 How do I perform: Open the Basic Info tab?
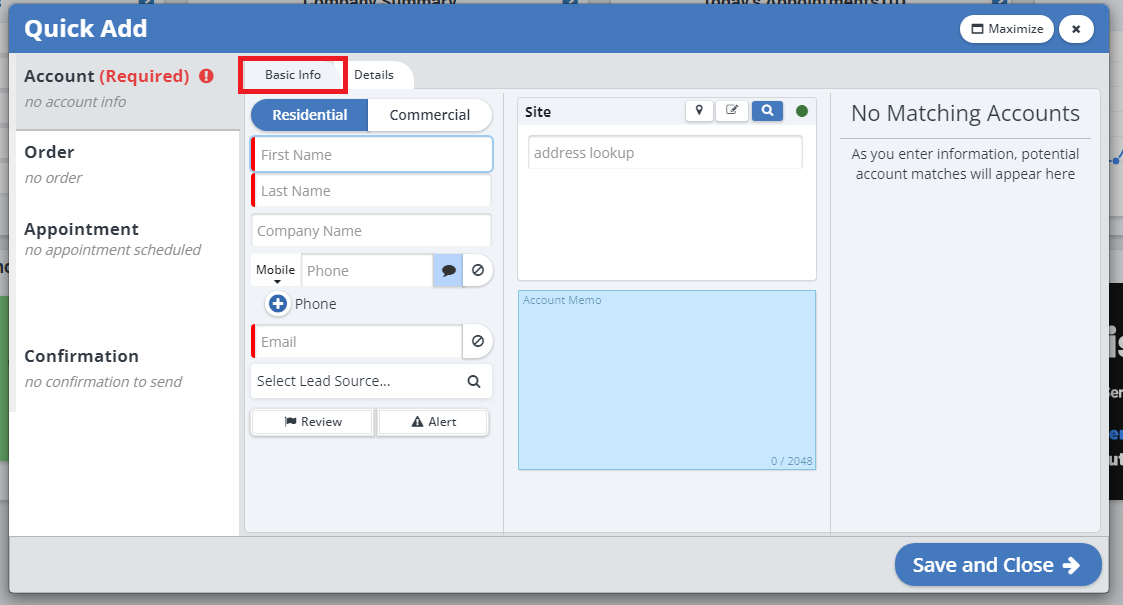293,75
